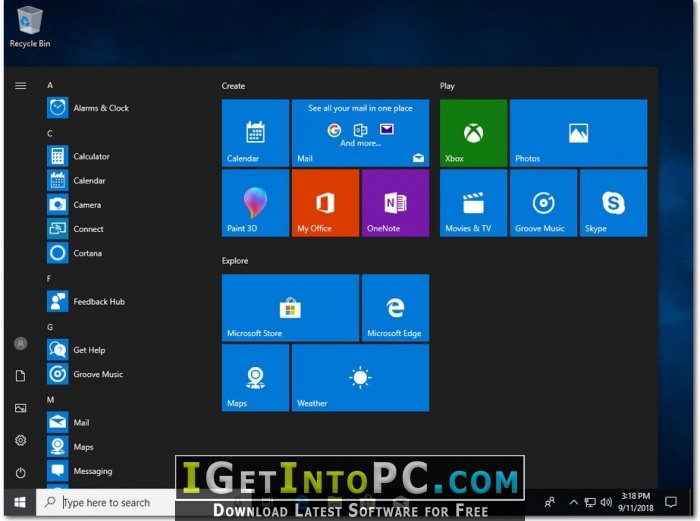This screenshot has height=521, width=700.
Task: Open the Connect app
Action: click(x=76, y=229)
